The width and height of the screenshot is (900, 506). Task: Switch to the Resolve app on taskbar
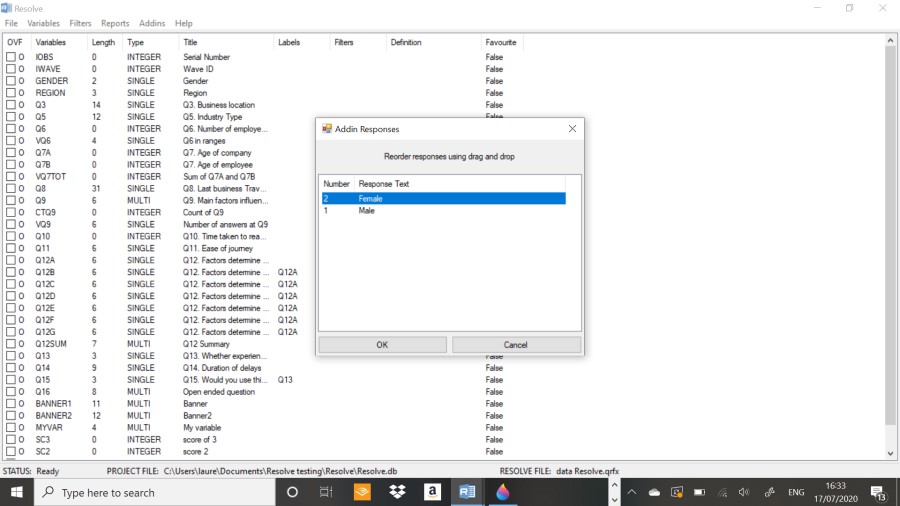467,492
